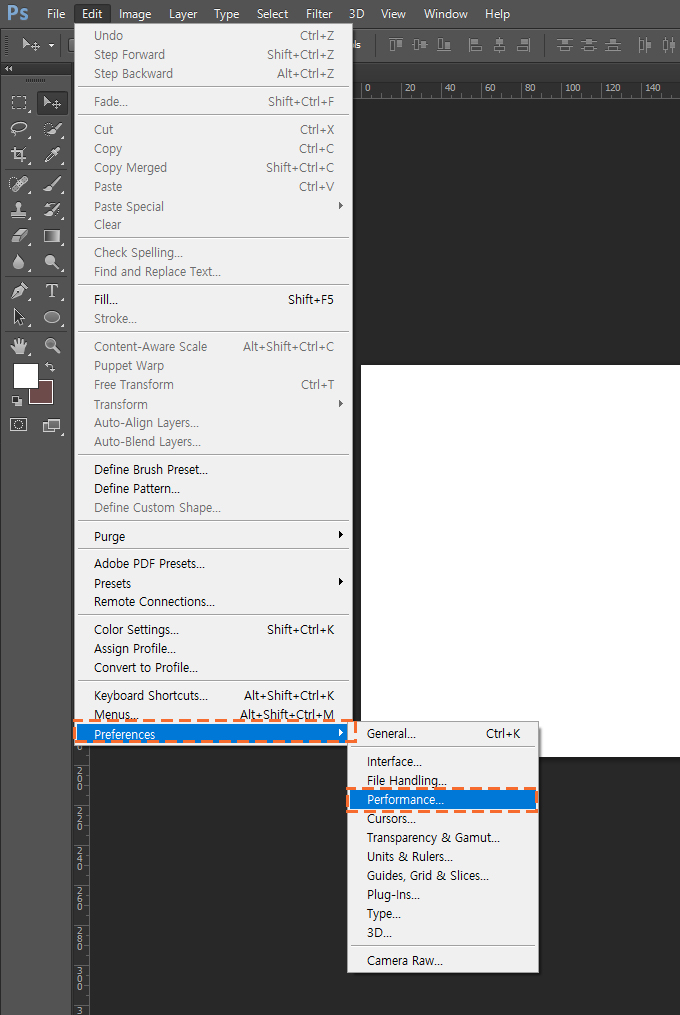Choose Fill... from the Edit menu

tap(214, 300)
